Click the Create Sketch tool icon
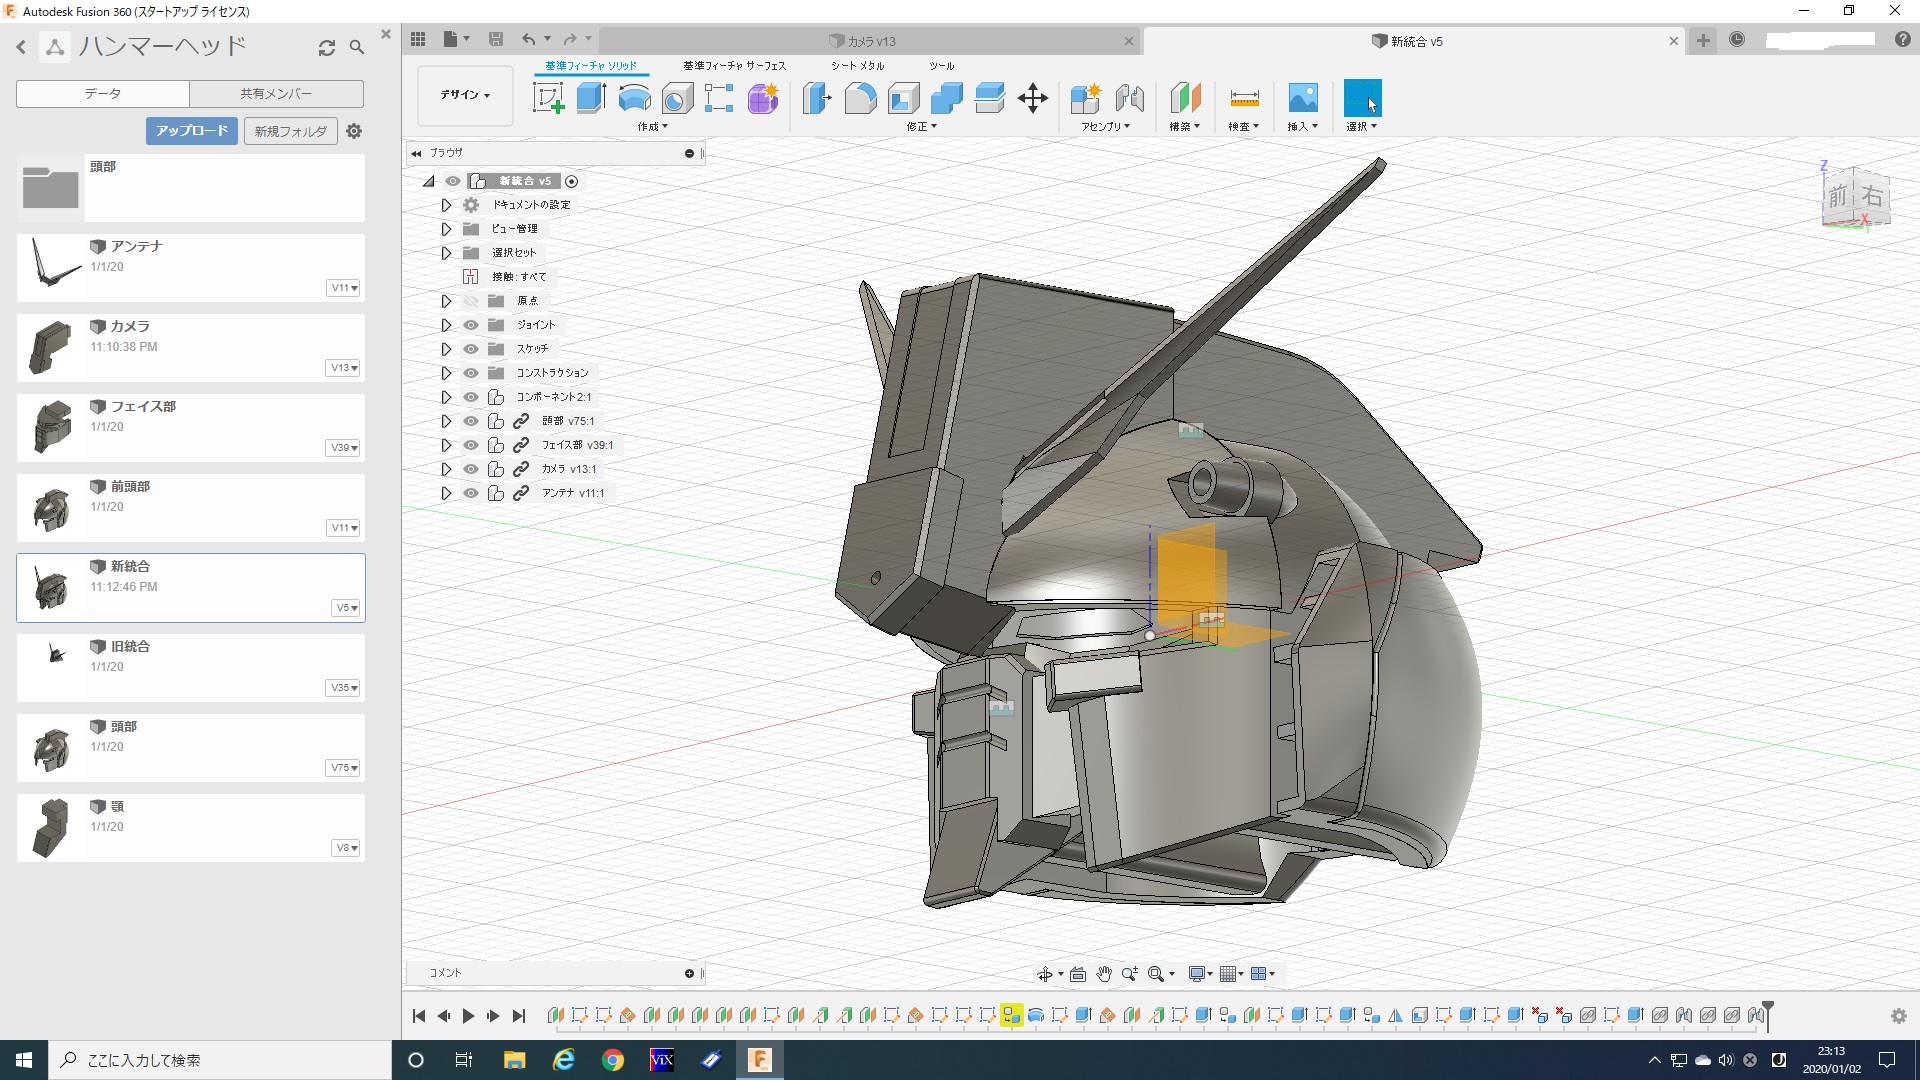 tap(548, 98)
